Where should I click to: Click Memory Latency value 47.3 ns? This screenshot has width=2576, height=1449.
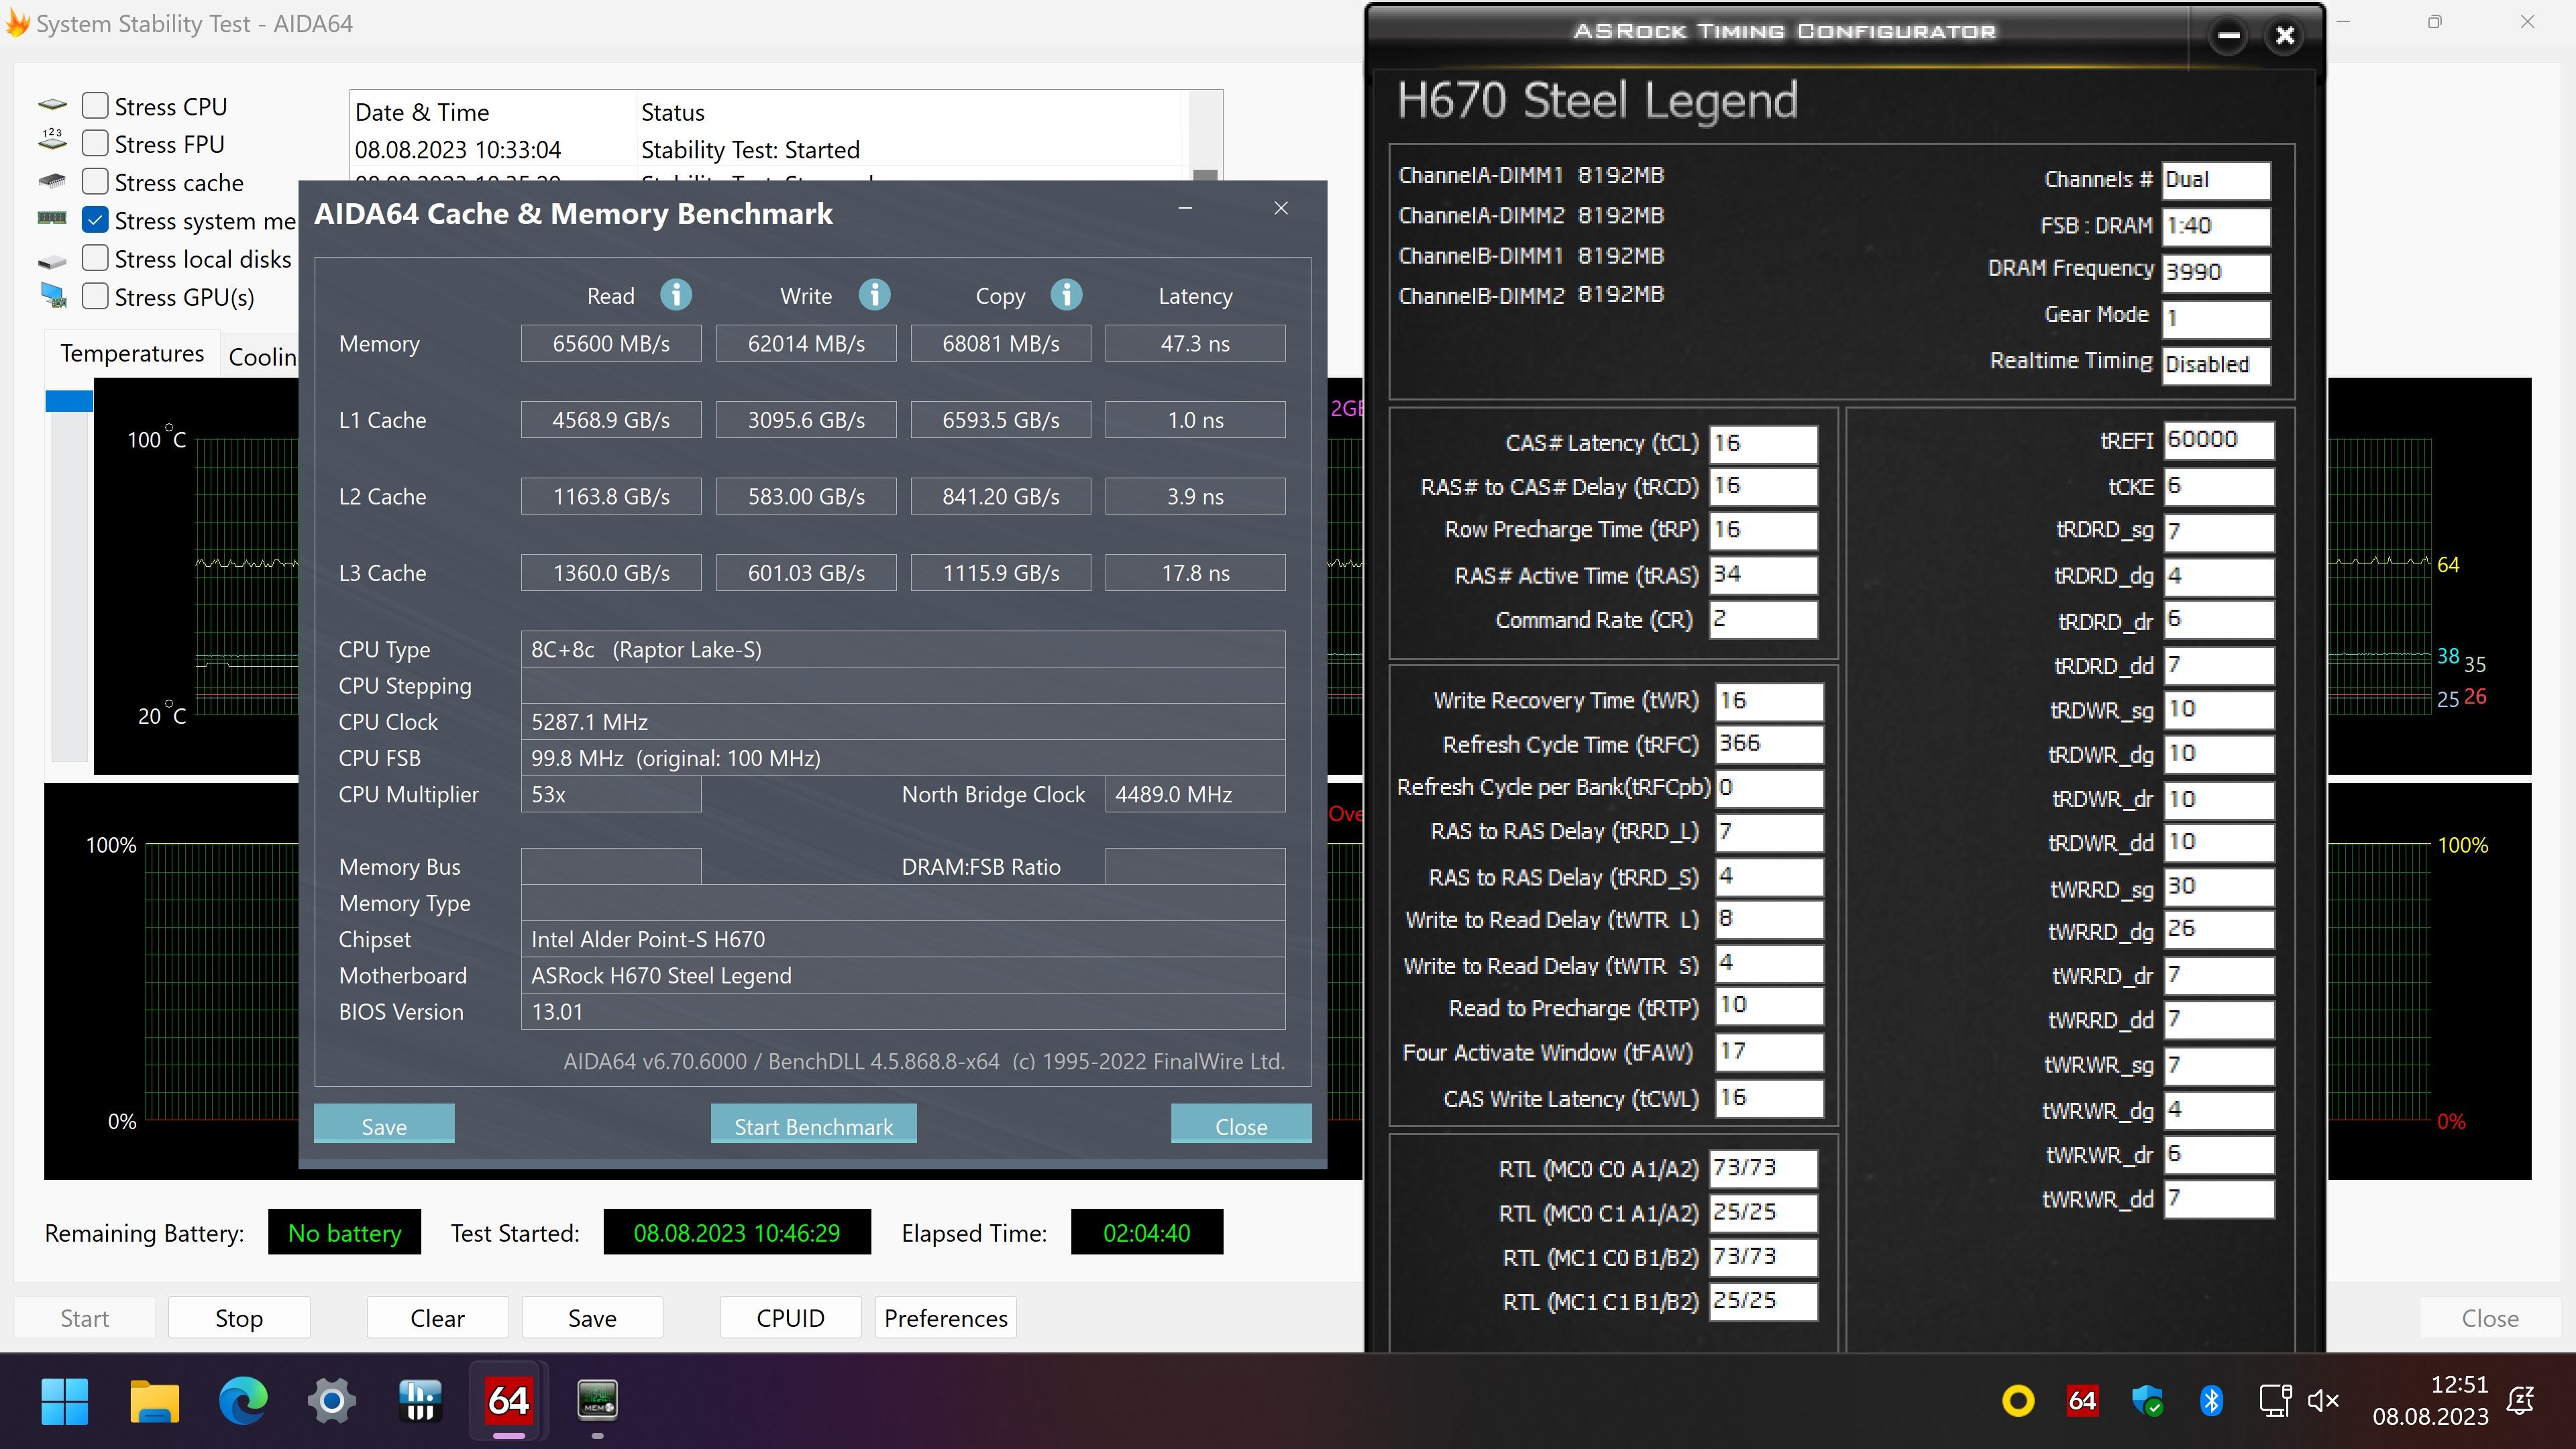(1195, 343)
